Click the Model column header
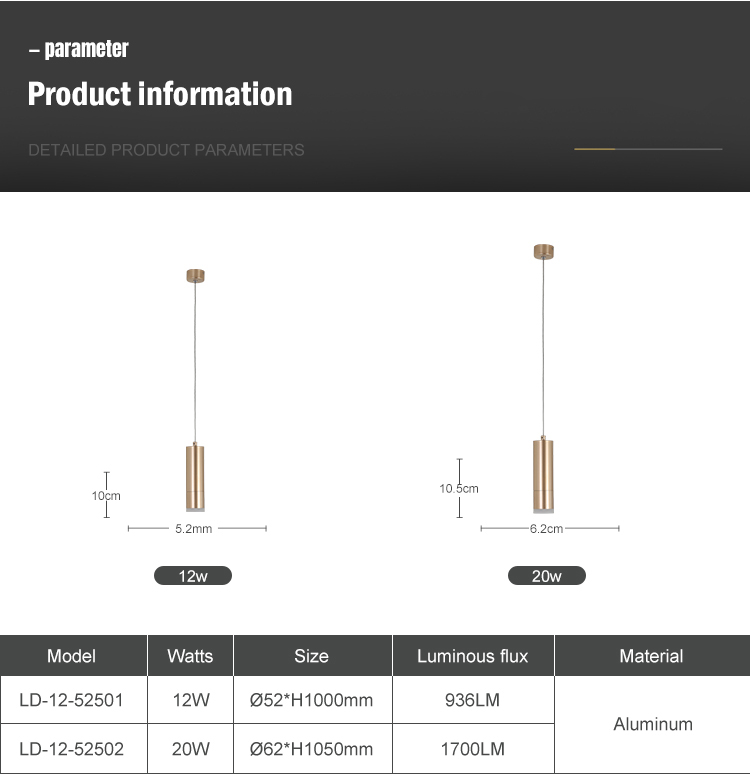 pos(72,656)
